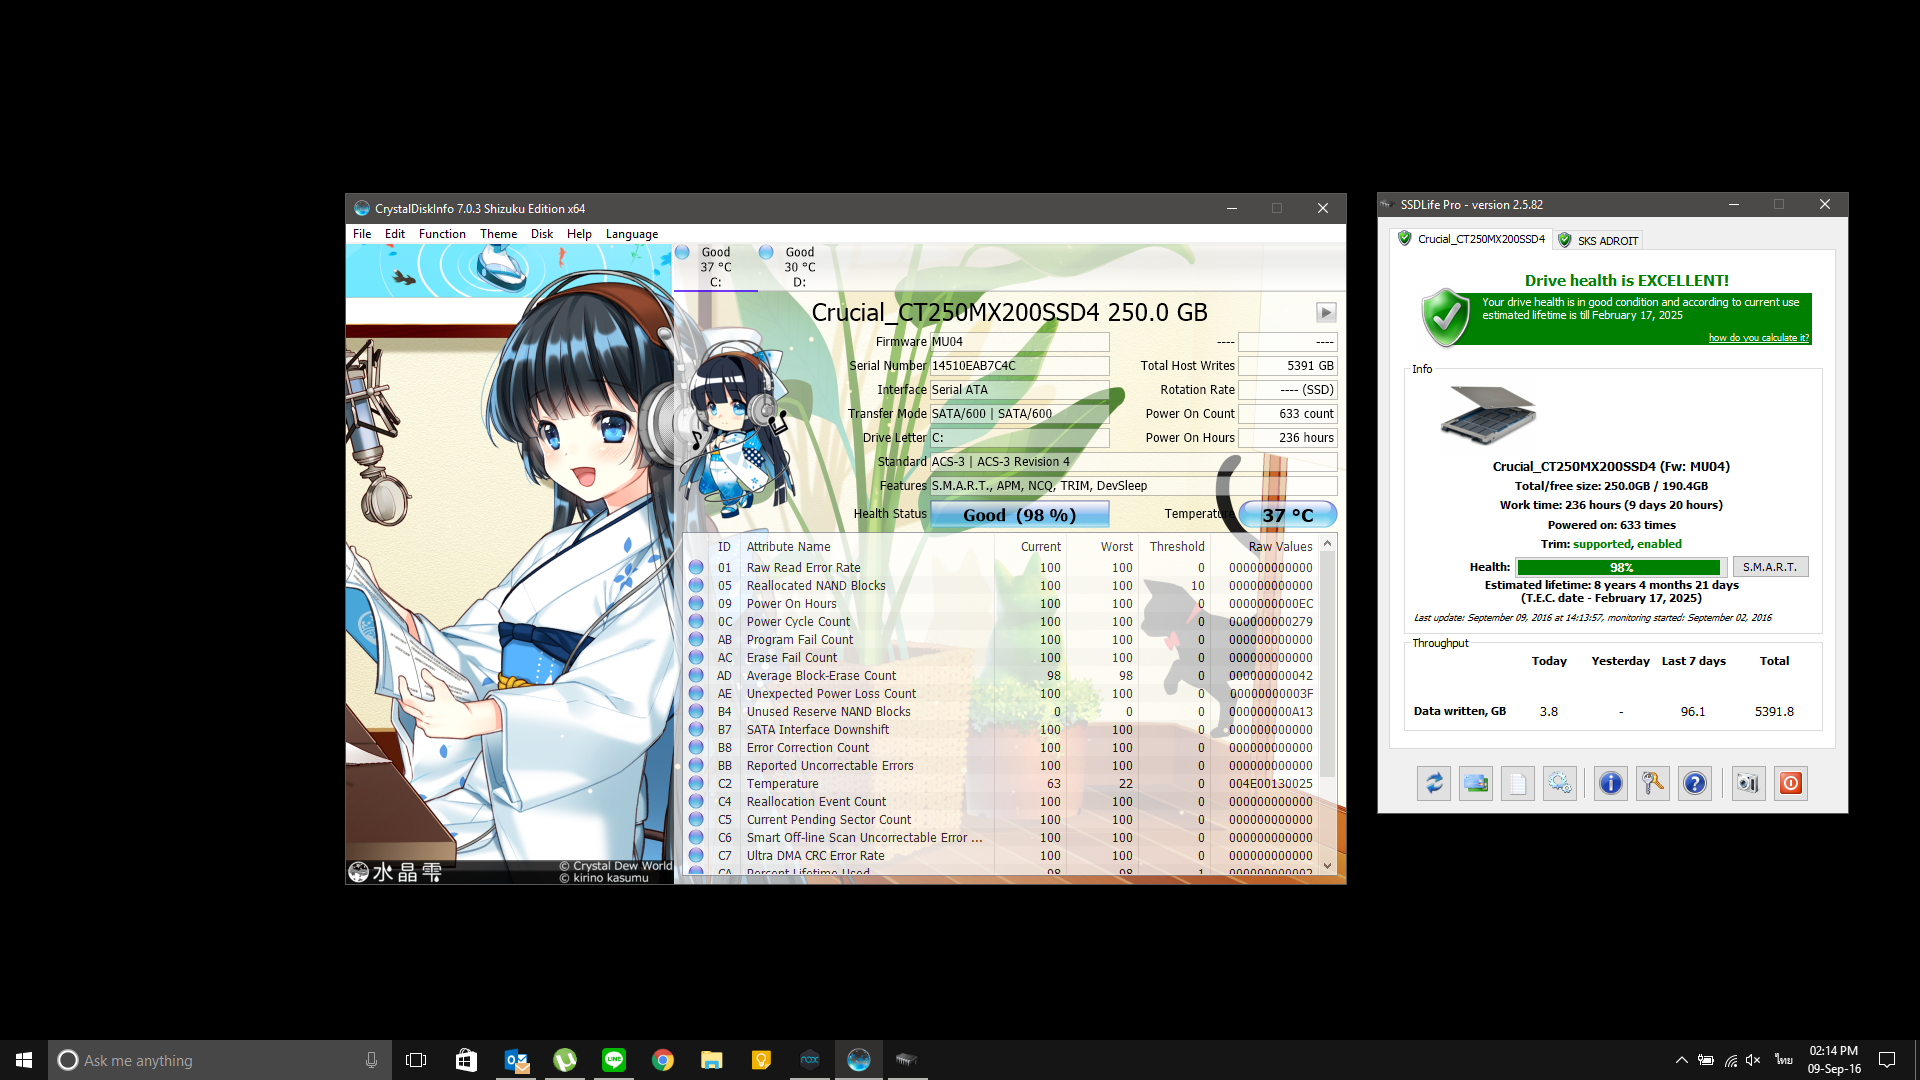Click the Good (98 %) health status
Screen dimensions: 1920x1080
click(x=1019, y=515)
